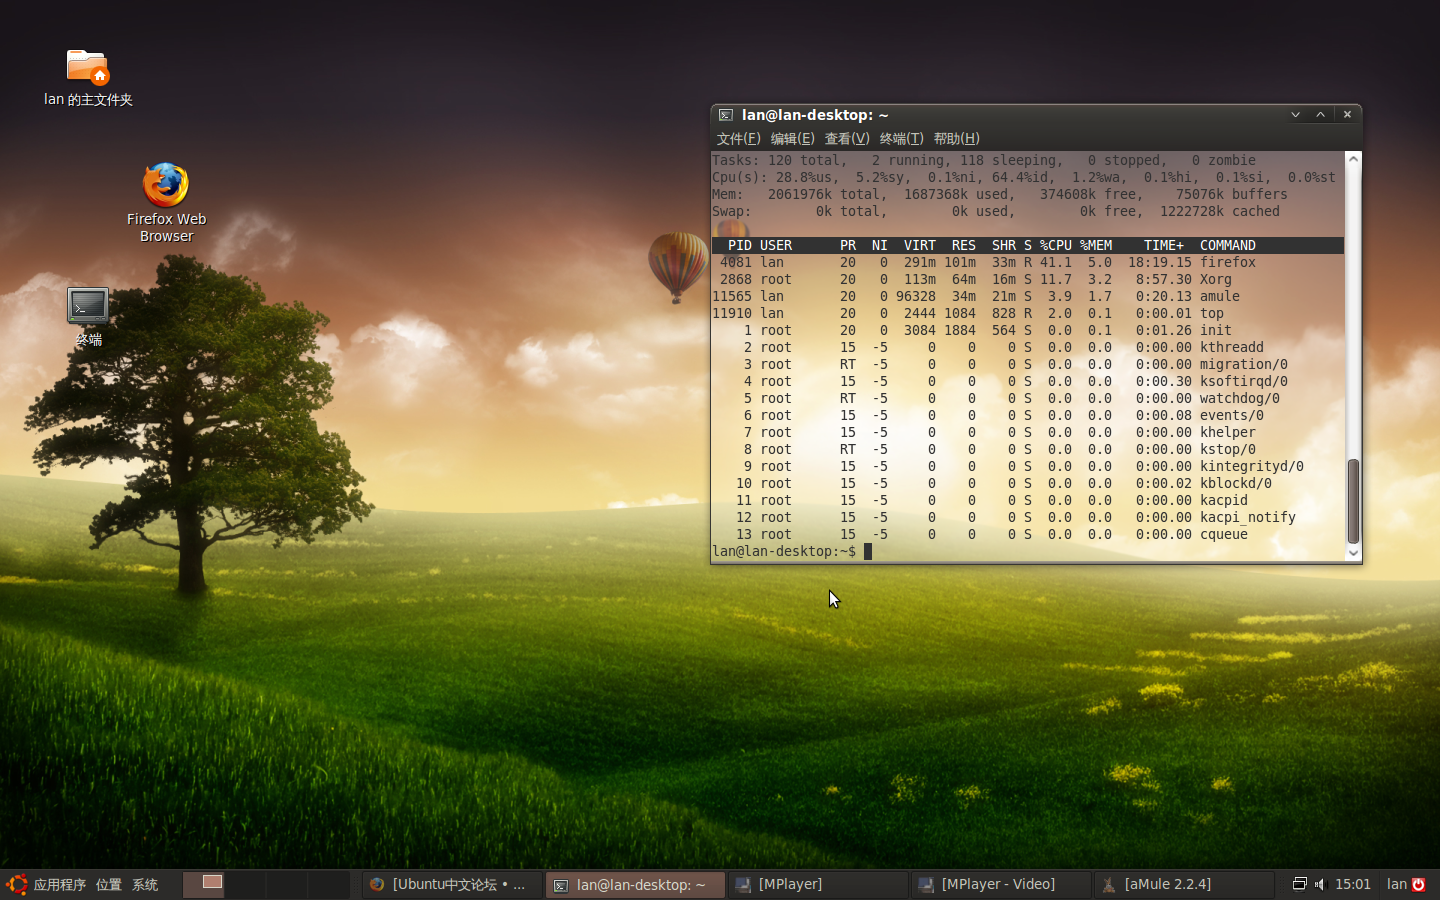Open the 帮助(H) menu in terminal
The image size is (1440, 900).
[956, 139]
